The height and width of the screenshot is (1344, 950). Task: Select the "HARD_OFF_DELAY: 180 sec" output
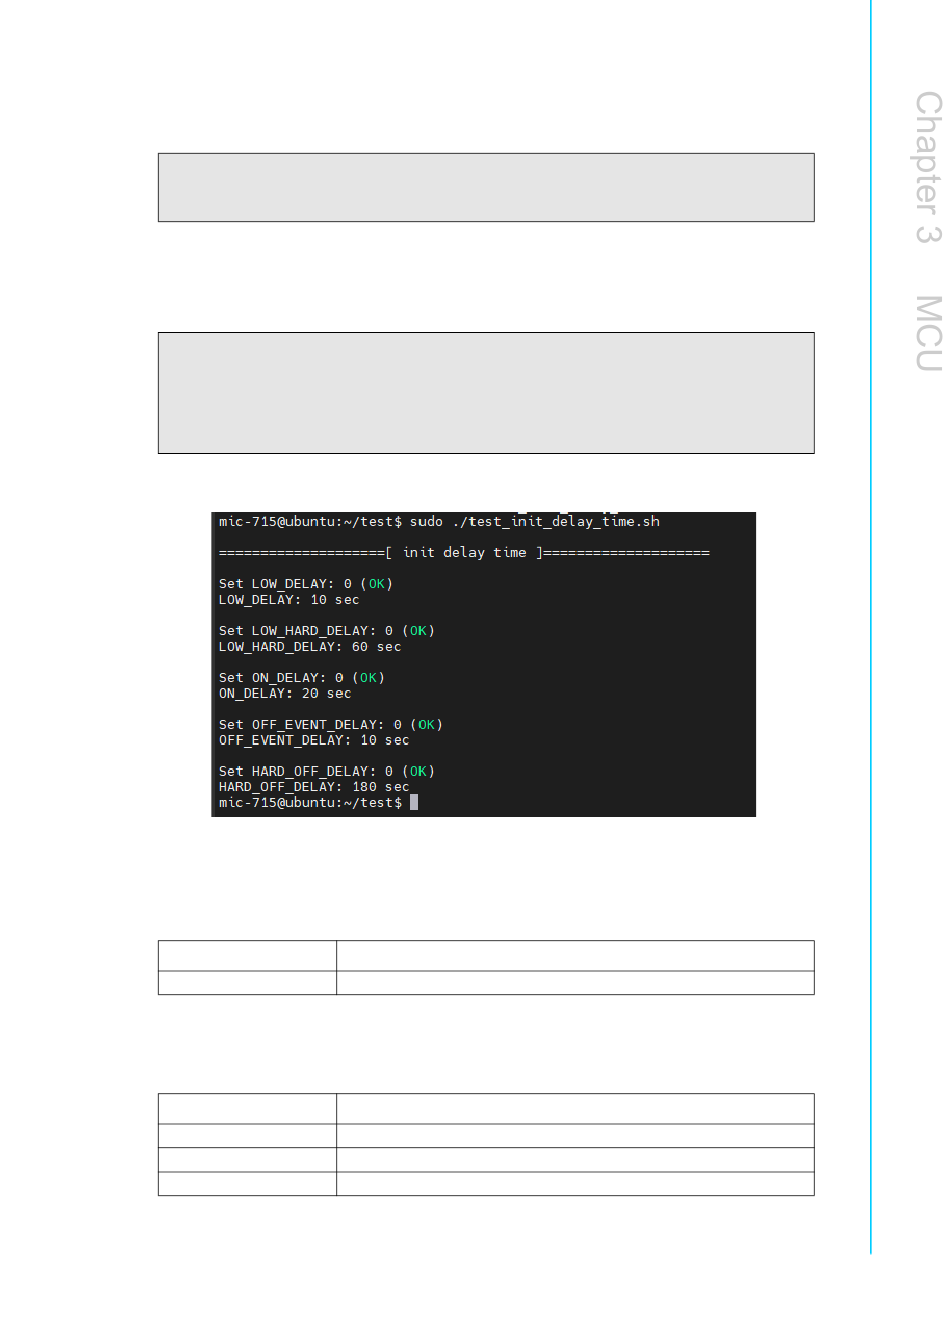click(x=314, y=787)
